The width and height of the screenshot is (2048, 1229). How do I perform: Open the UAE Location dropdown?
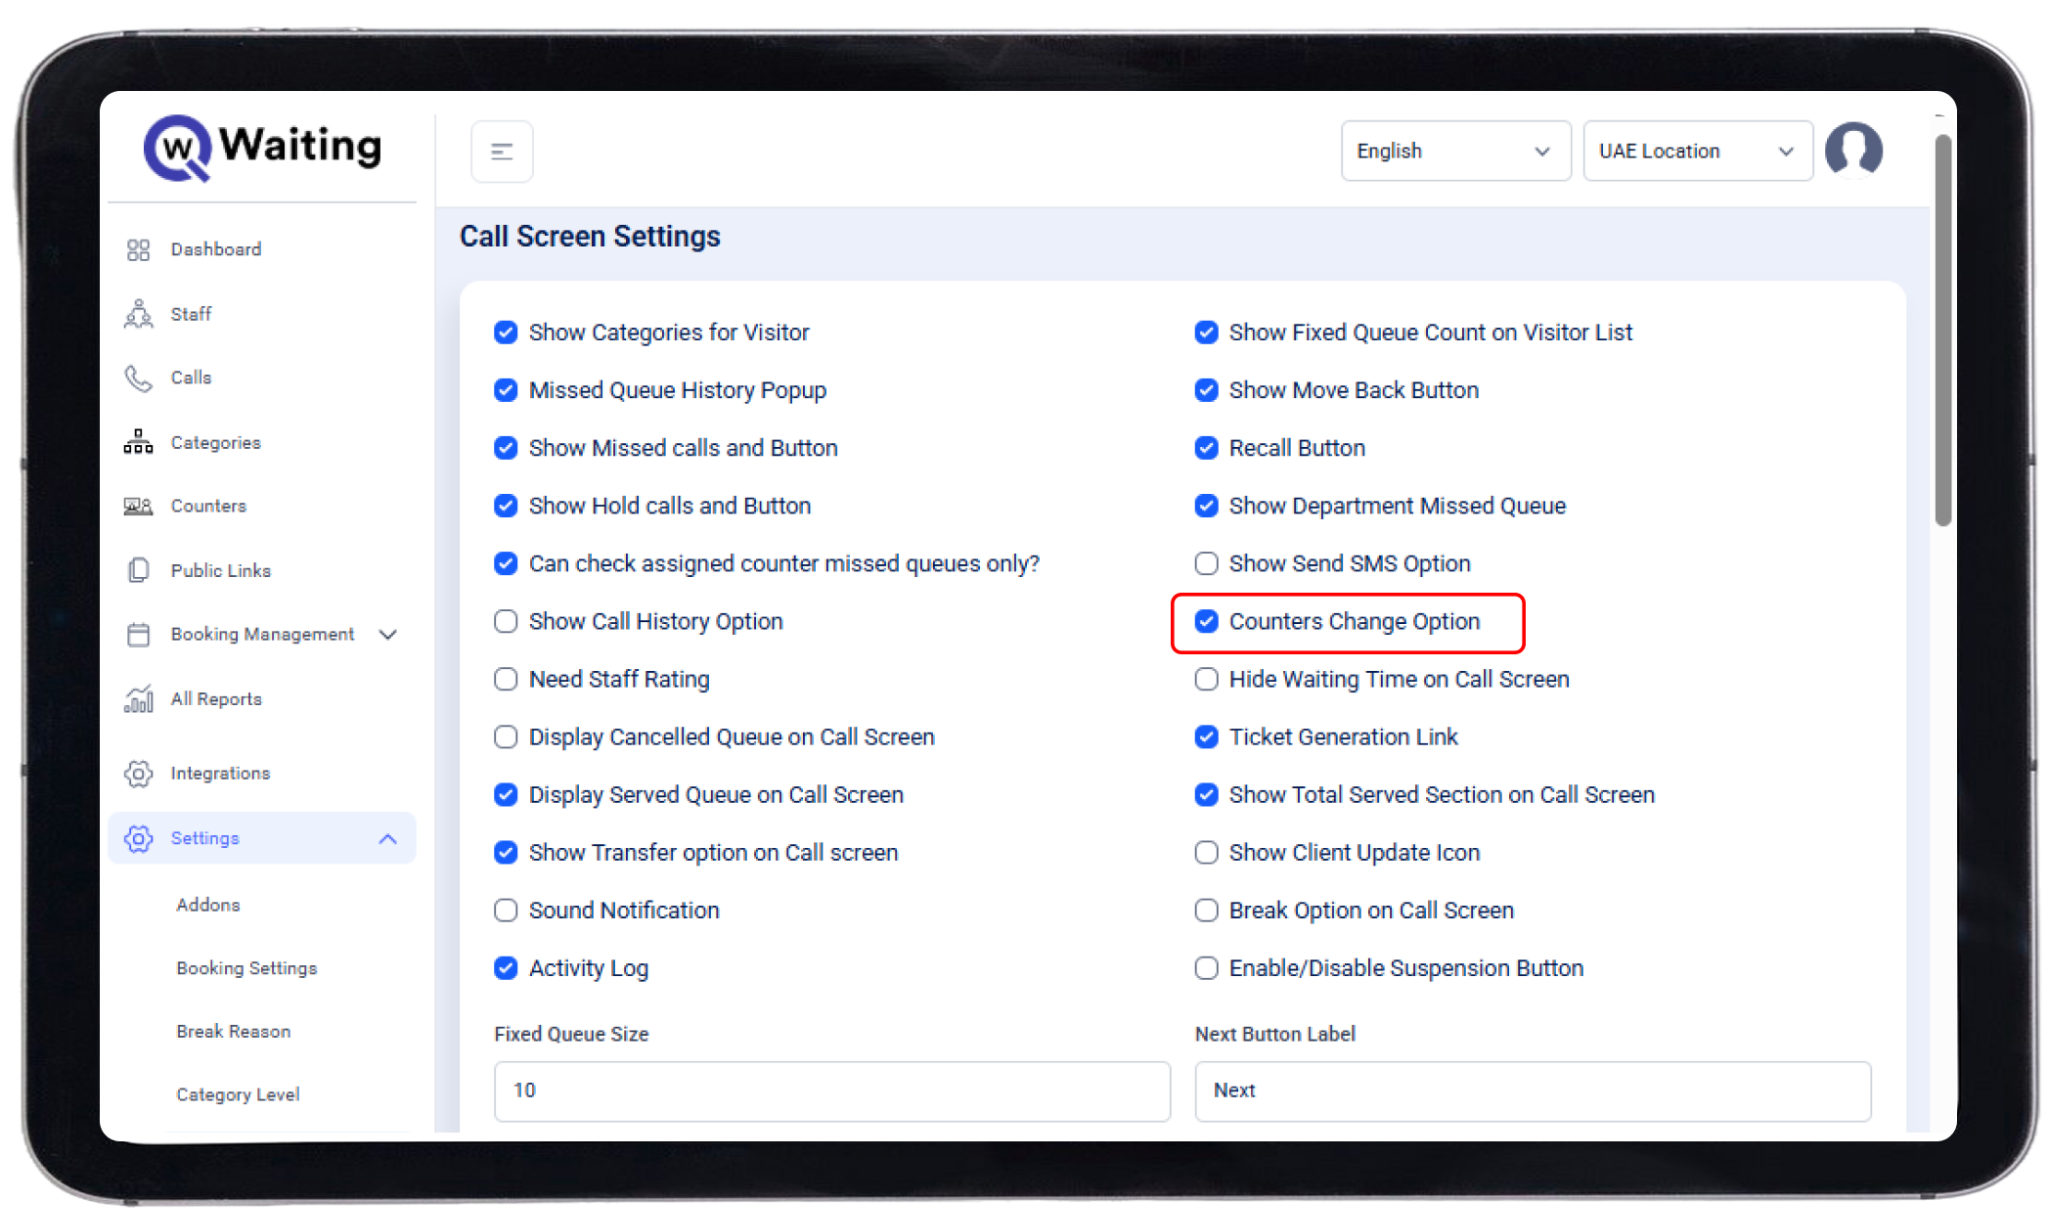(x=1697, y=151)
